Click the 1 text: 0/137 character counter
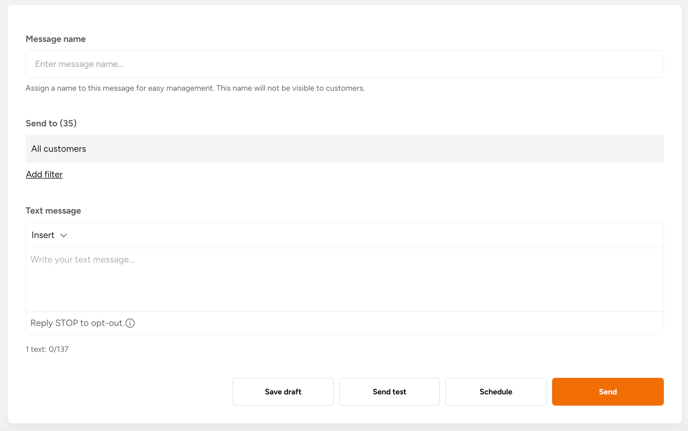This screenshot has height=431, width=688. click(47, 349)
